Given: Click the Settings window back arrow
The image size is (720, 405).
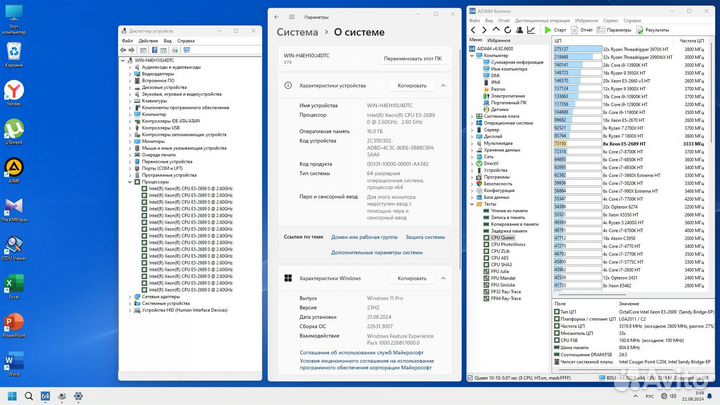Looking at the screenshot, I should coord(276,17).
